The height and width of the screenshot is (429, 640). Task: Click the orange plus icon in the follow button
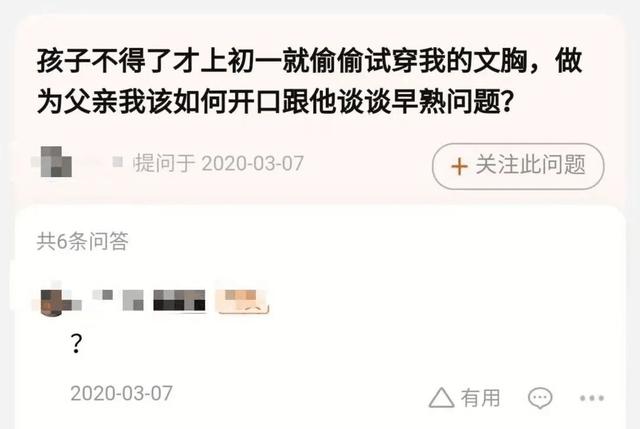pos(459,167)
